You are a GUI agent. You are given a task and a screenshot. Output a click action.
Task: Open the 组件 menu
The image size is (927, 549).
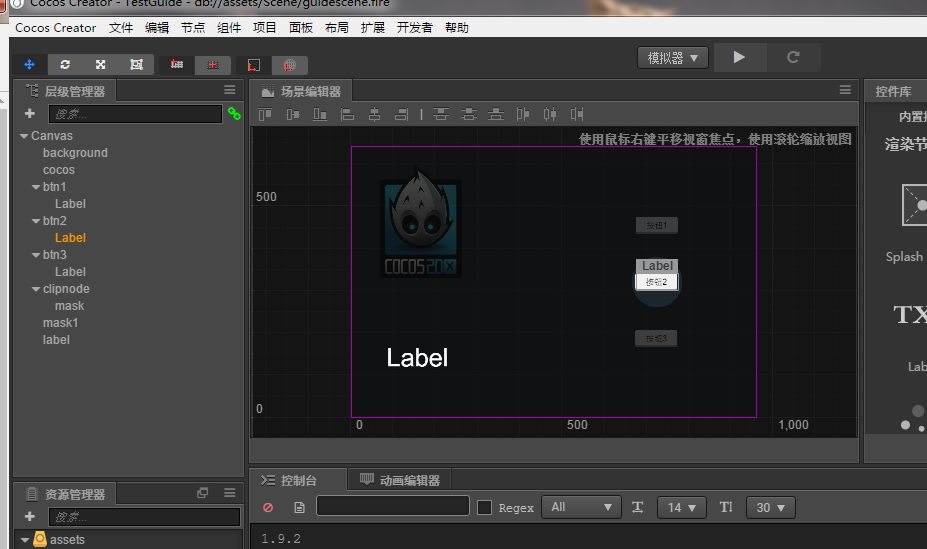[229, 28]
